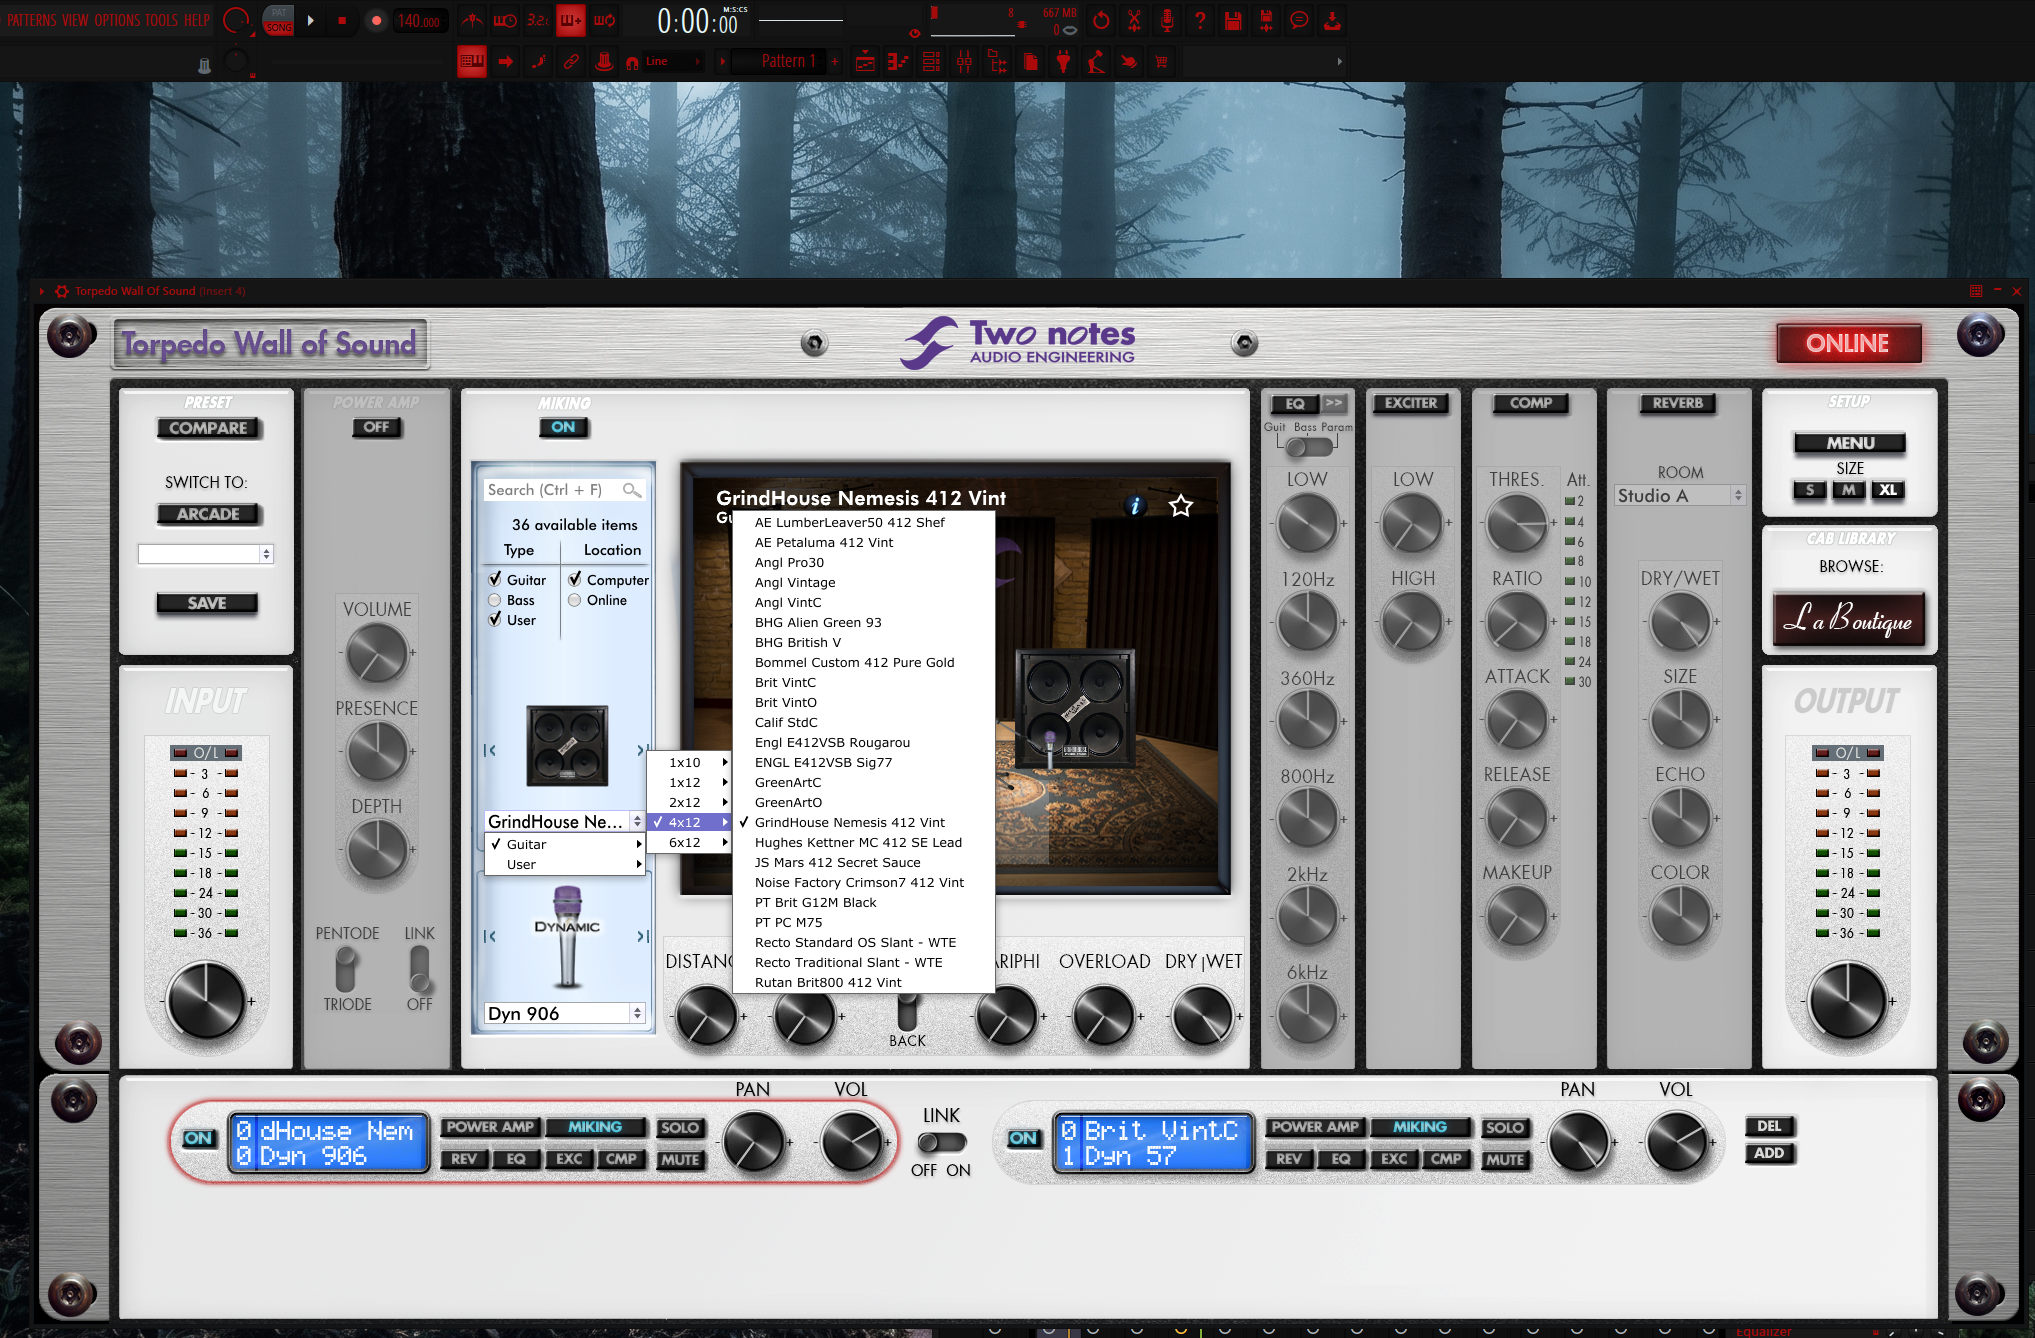Click the miking DISTANCE knob

point(706,1017)
